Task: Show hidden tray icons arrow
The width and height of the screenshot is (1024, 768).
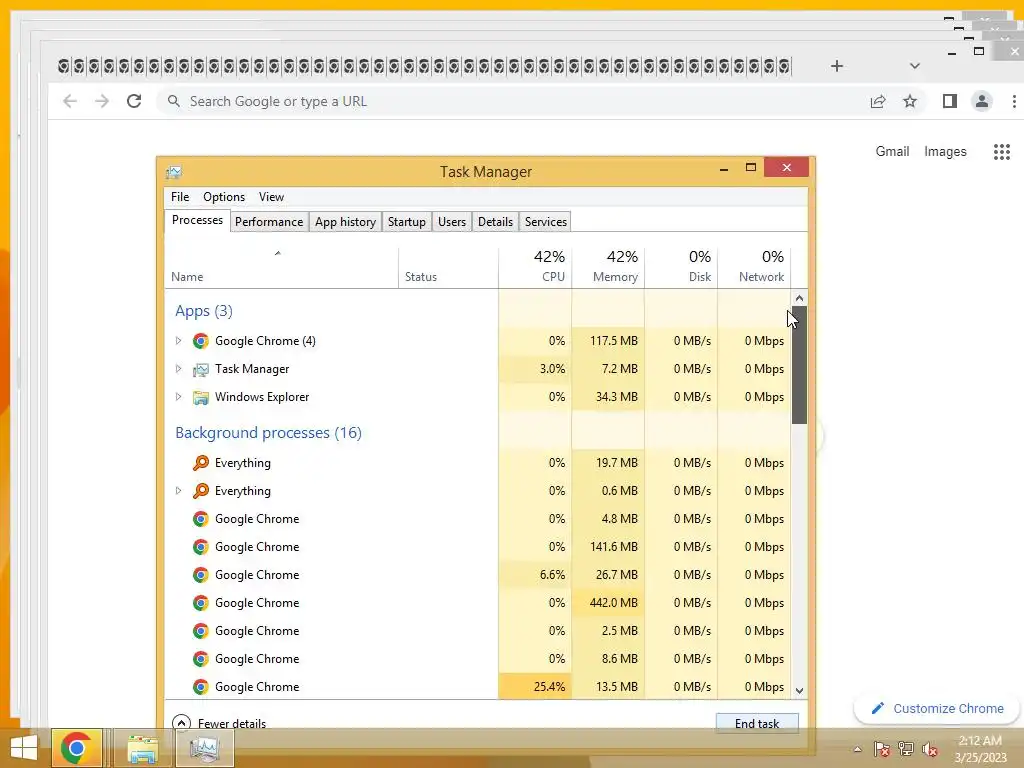Action: [x=857, y=749]
